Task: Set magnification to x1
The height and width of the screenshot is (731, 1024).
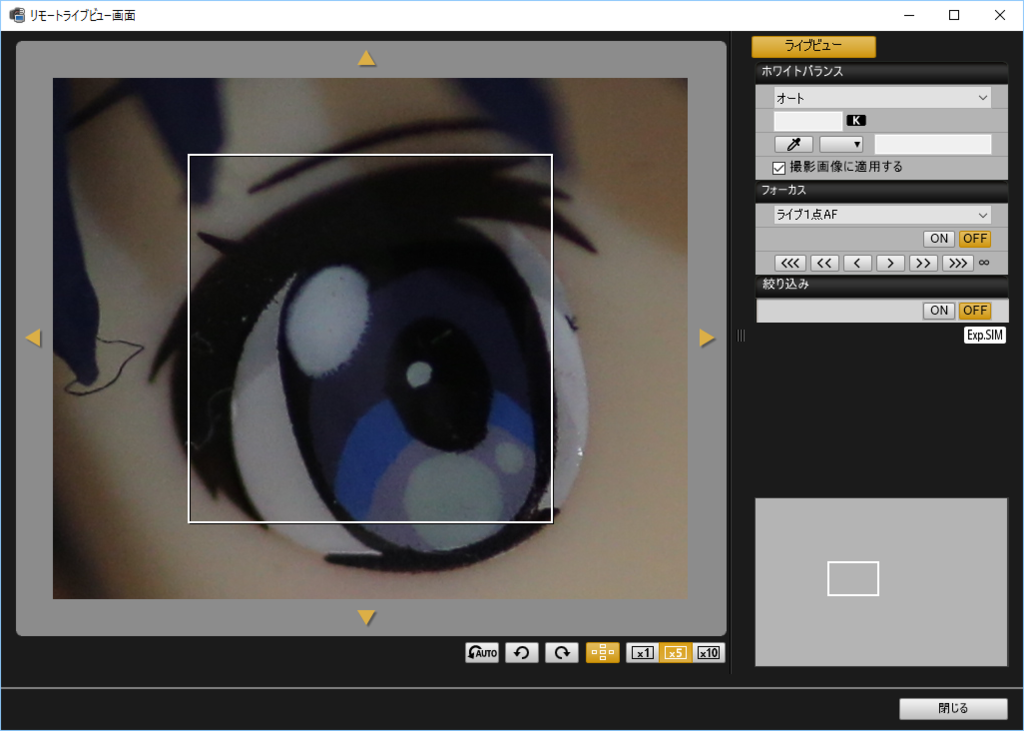Action: point(643,653)
